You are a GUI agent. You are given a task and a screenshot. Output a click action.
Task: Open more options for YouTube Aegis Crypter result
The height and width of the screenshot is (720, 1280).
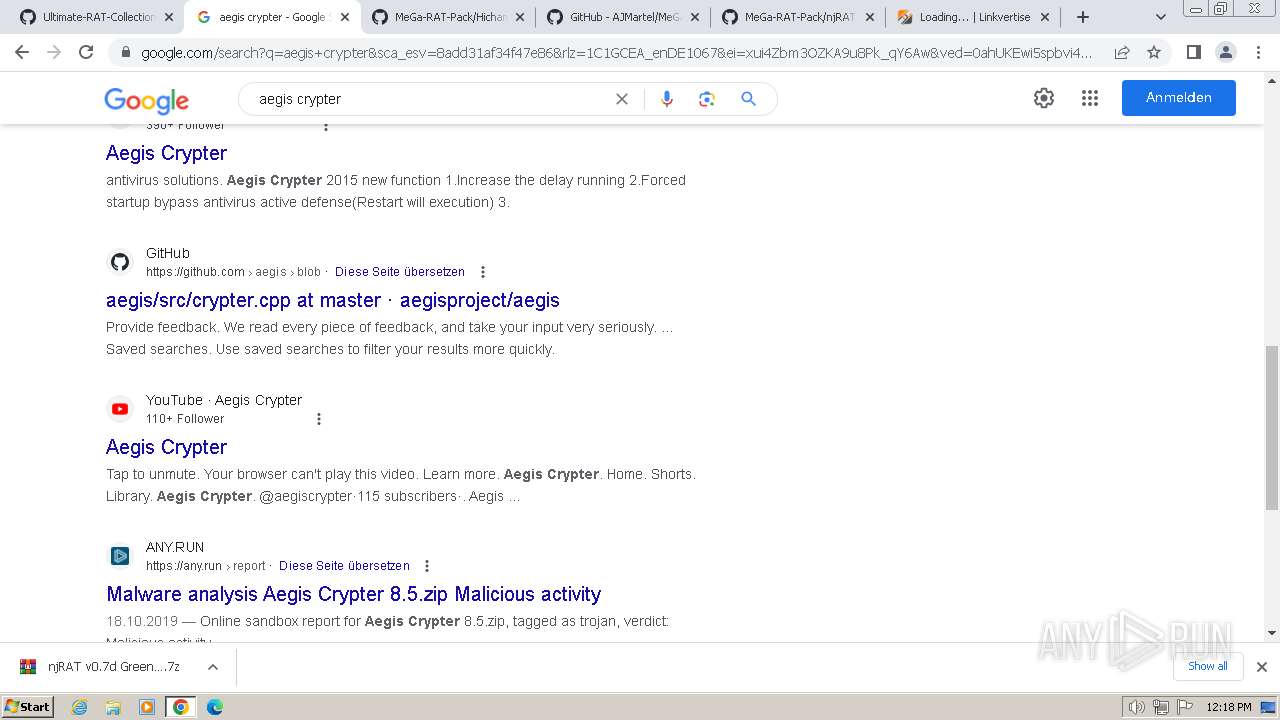[319, 419]
